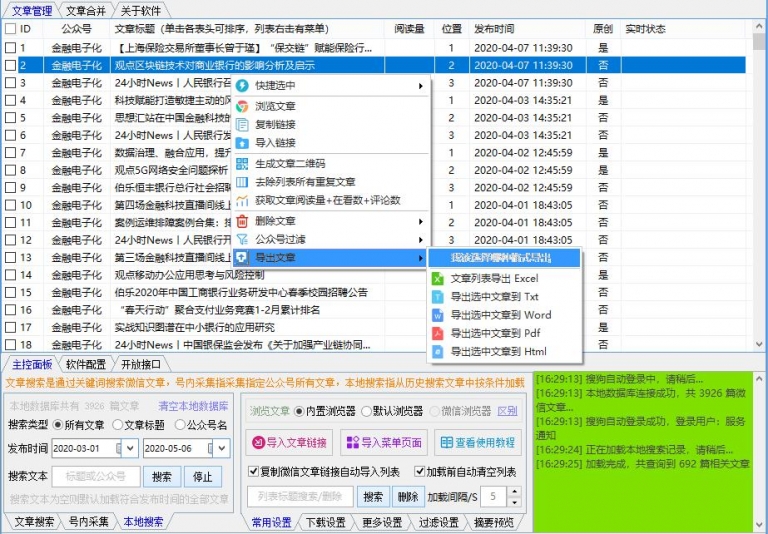Click the copy icon beside 复制链接
Viewport: 768px width, 534px height.
coord(242,124)
